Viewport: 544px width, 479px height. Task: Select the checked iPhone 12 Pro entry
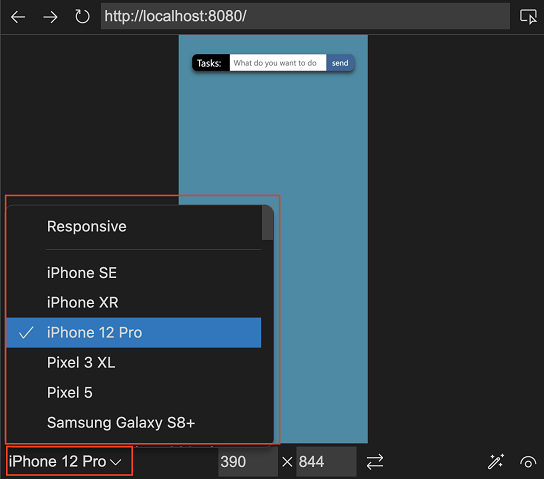coord(134,333)
